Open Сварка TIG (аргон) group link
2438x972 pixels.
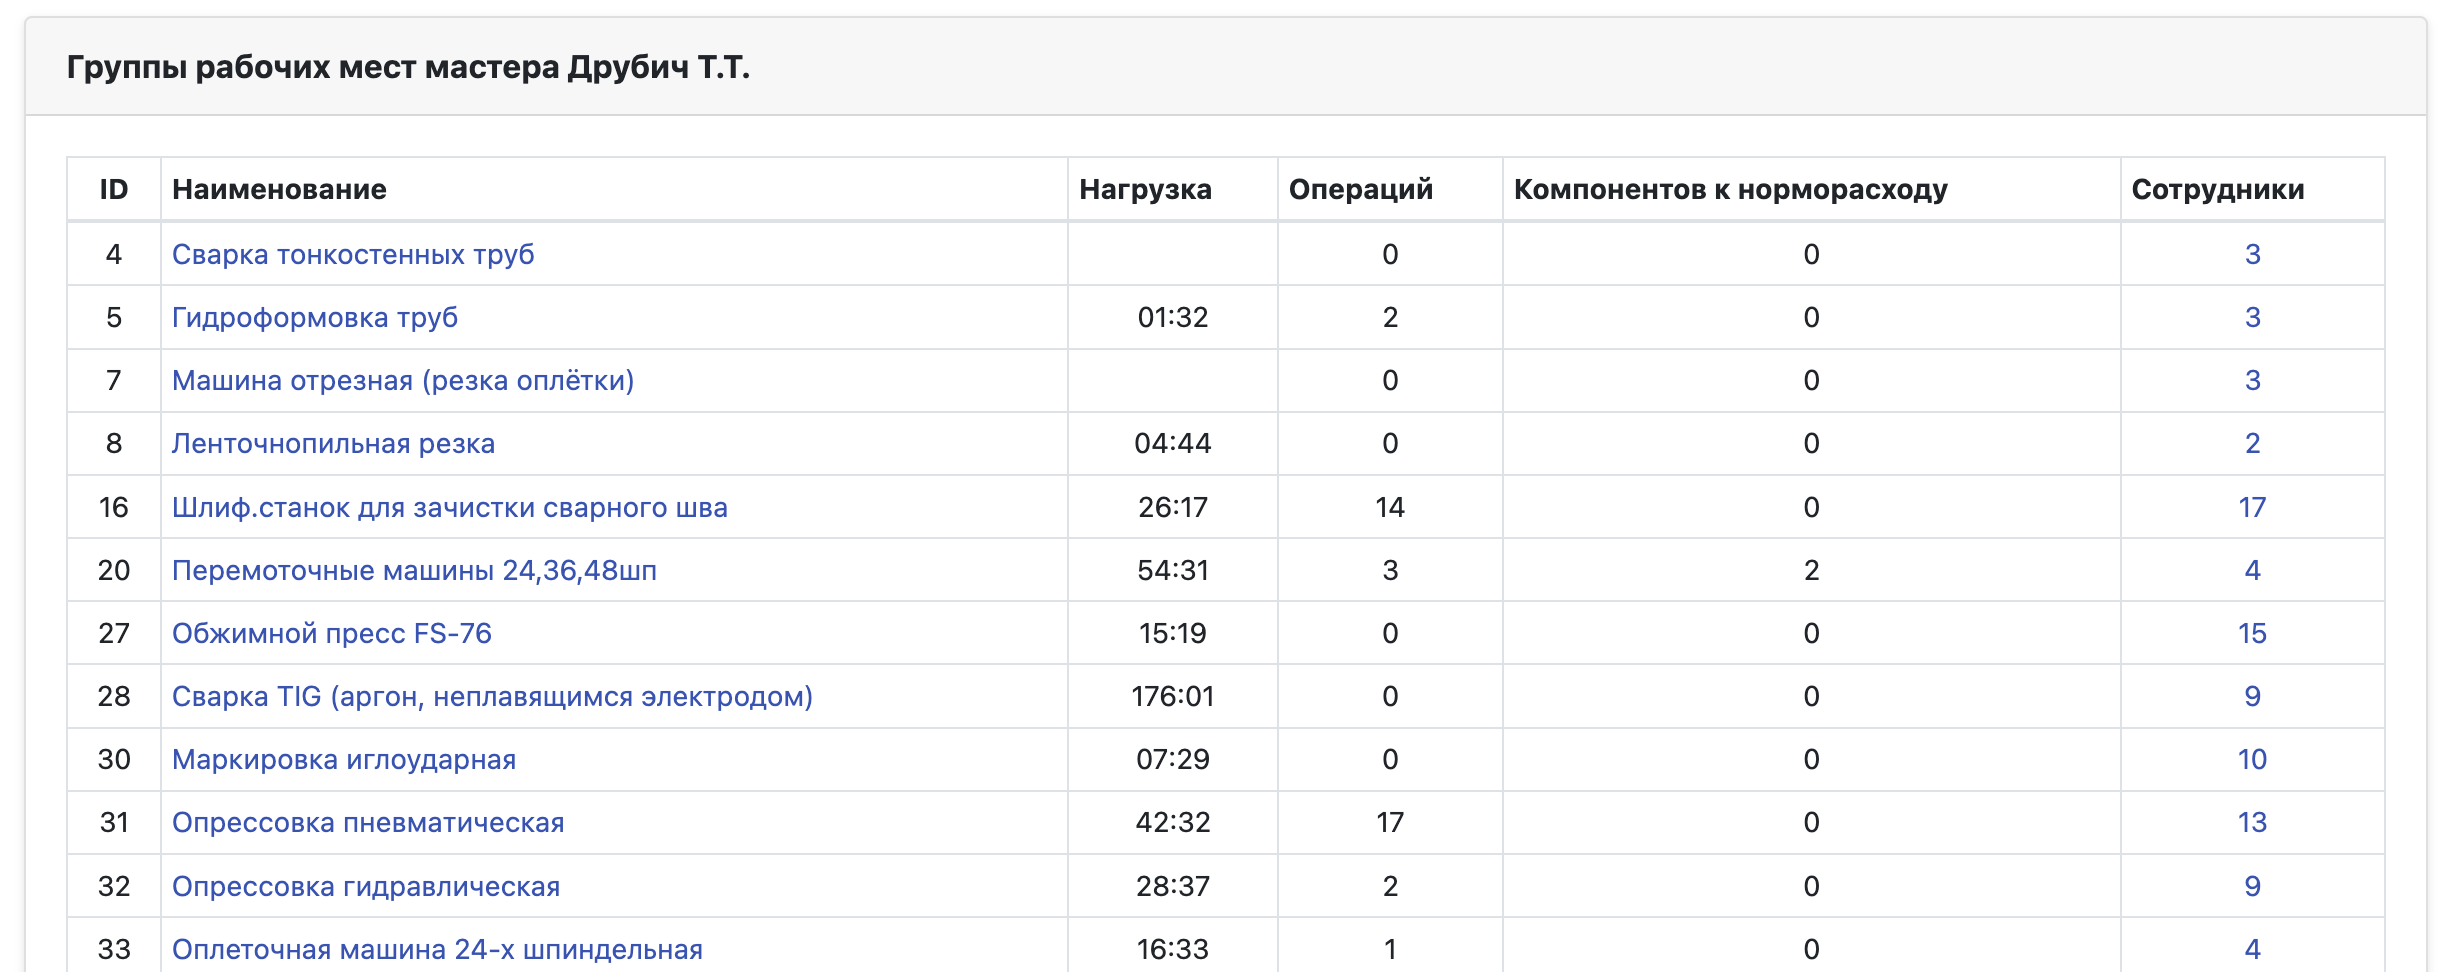tap(492, 696)
